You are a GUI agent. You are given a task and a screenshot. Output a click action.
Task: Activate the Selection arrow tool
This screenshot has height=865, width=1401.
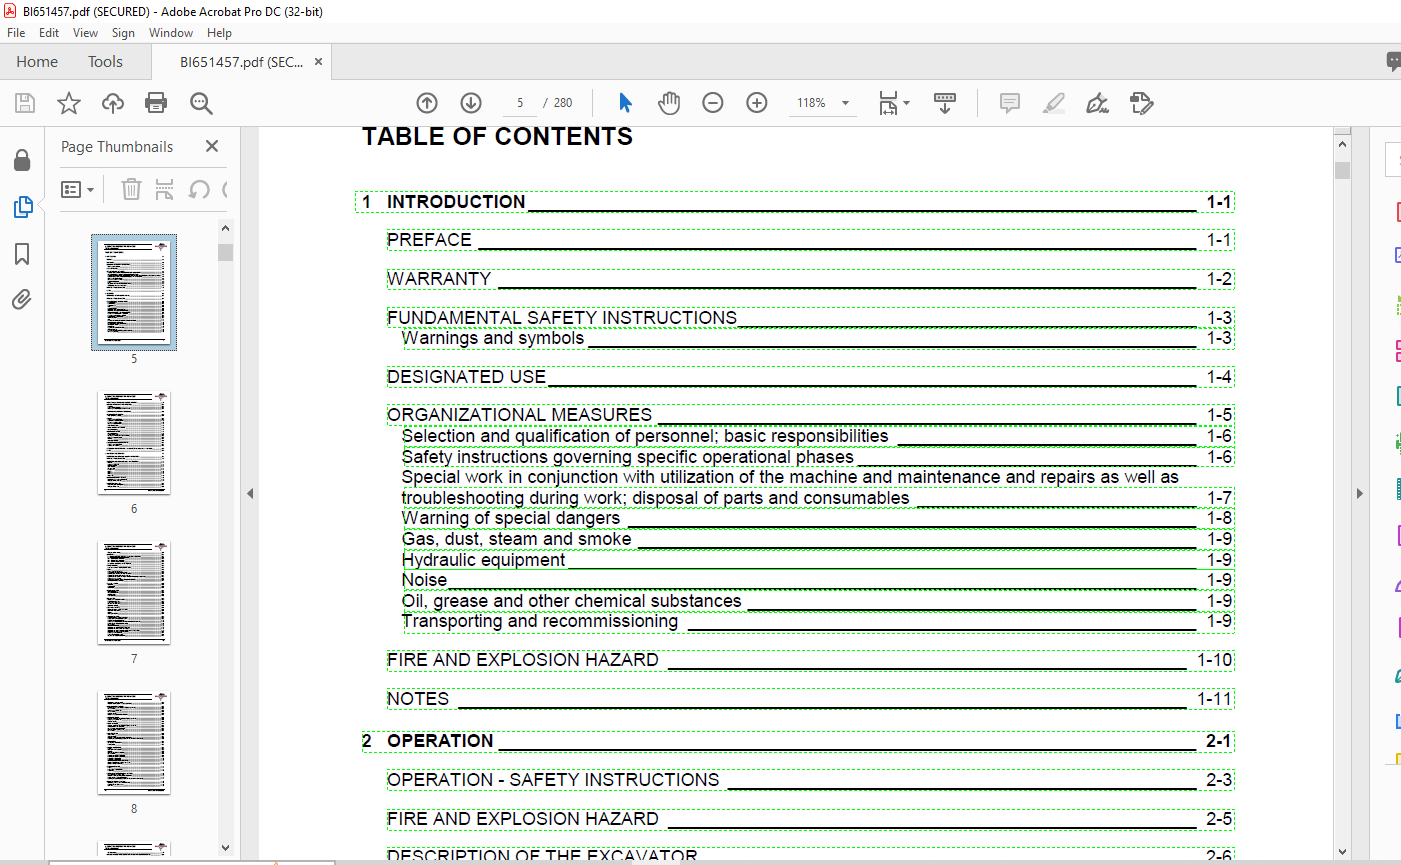coord(626,103)
